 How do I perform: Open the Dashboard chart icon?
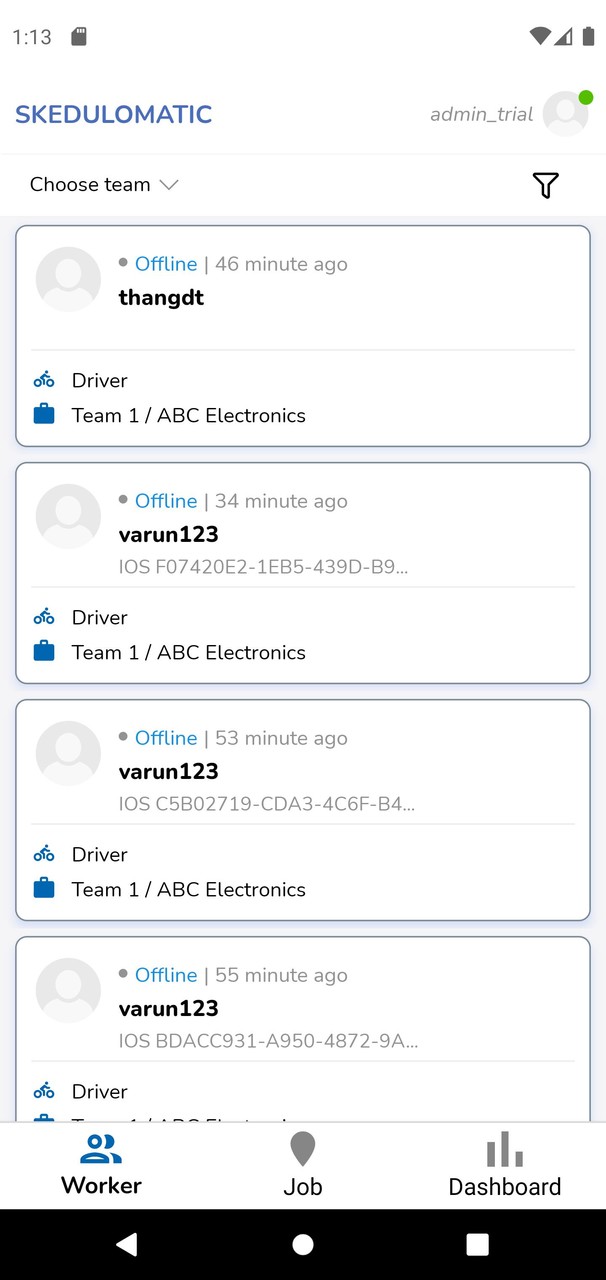[x=504, y=1148]
